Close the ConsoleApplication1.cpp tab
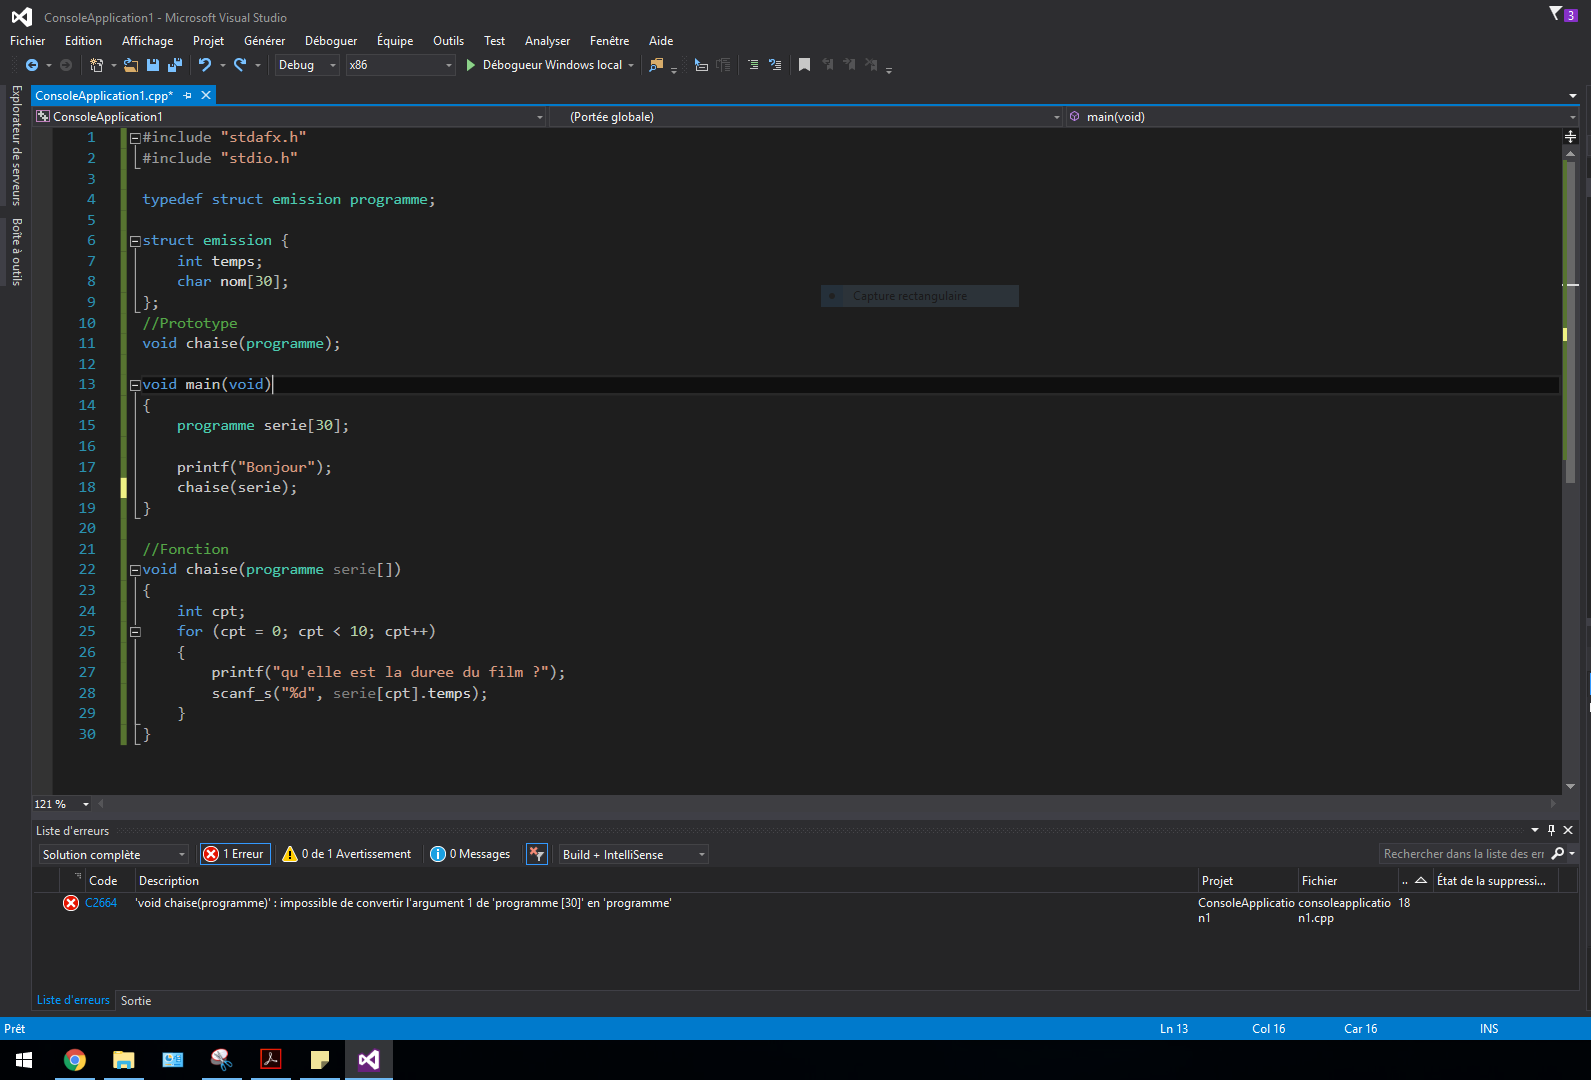This screenshot has width=1591, height=1080. 206,96
